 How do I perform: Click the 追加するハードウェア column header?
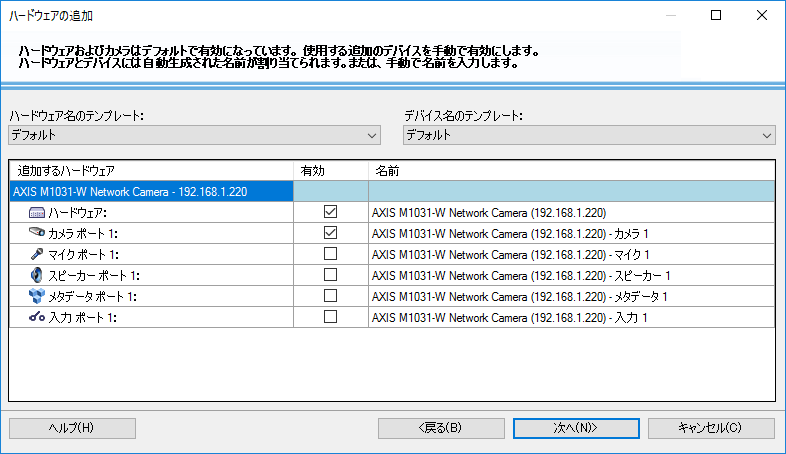coord(151,171)
